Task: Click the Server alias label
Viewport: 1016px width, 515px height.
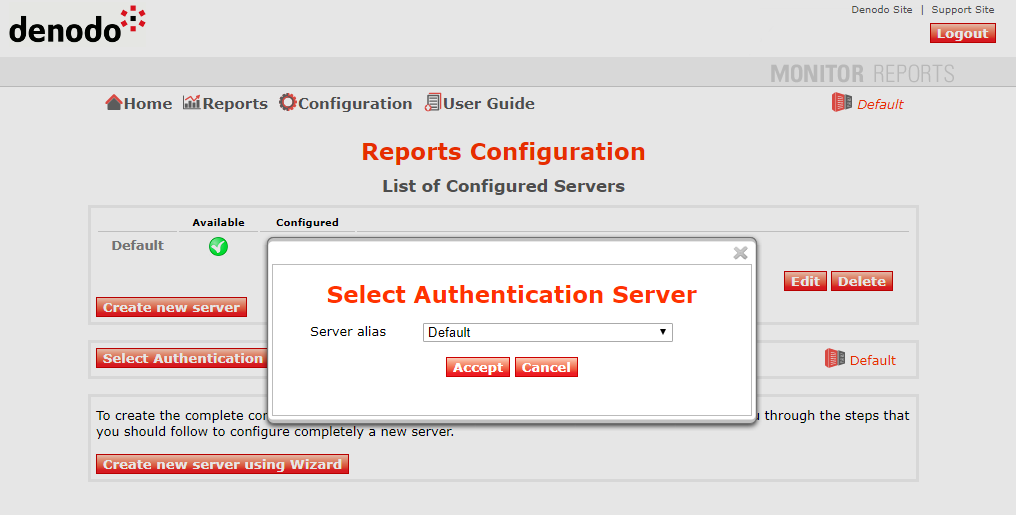Action: [348, 332]
